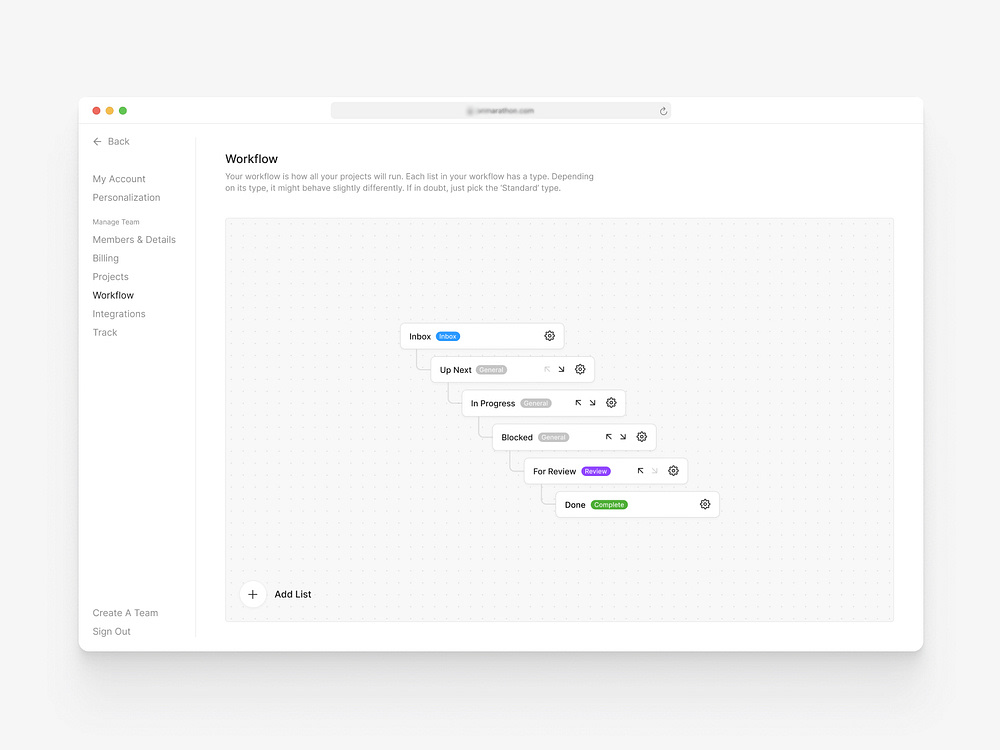Reload page using browser refresh icon
This screenshot has height=750, width=1000.
(663, 111)
